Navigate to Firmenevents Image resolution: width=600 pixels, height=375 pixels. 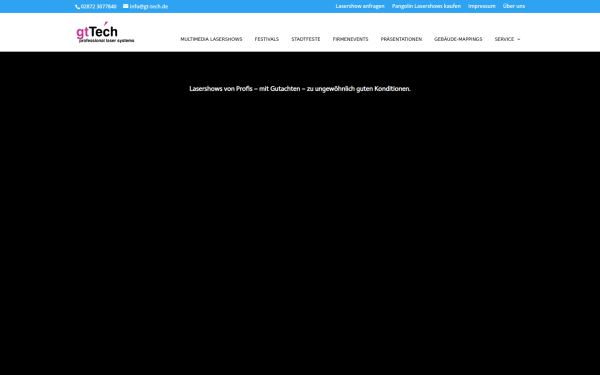coord(351,39)
